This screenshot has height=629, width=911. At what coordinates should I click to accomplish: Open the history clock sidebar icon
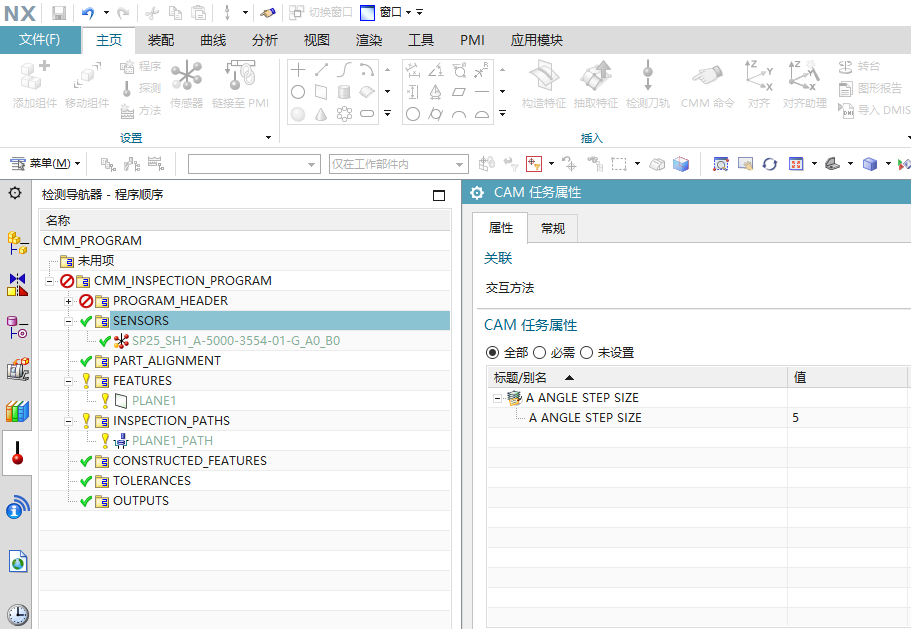(18, 614)
